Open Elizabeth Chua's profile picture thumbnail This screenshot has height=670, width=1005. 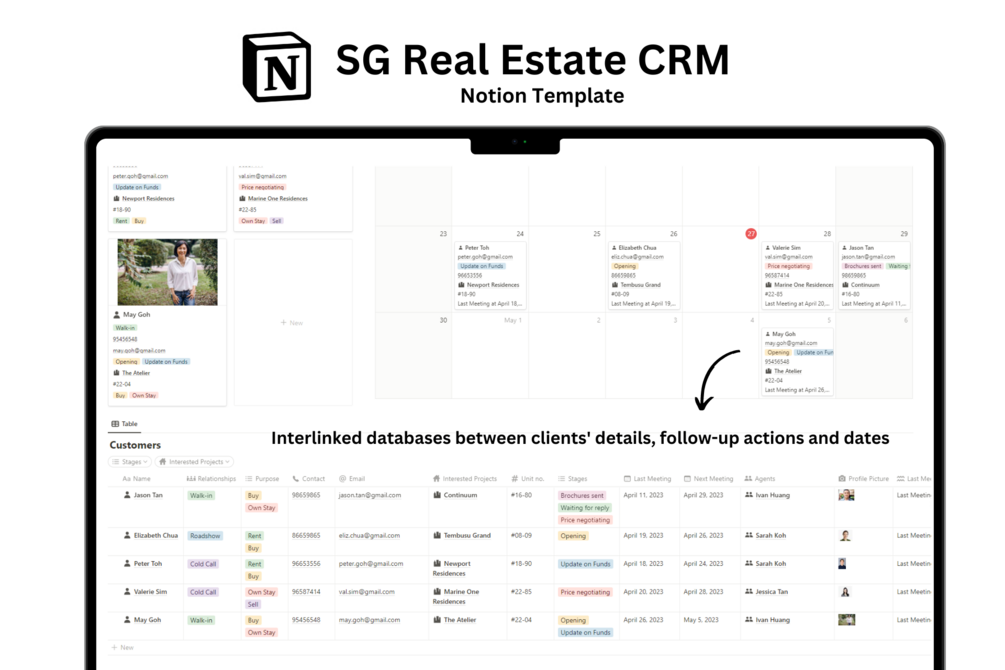tap(845, 536)
